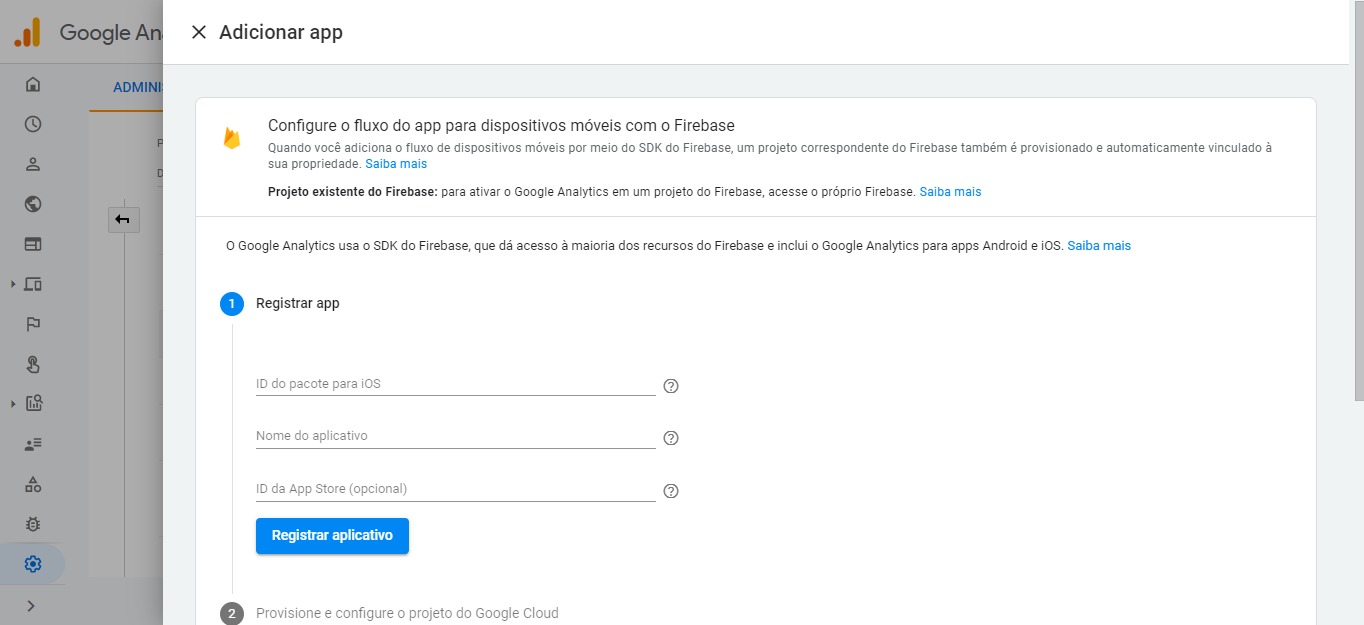Open Saiba mais link after 'próprio Firebase'
1364x625 pixels.
(x=950, y=191)
